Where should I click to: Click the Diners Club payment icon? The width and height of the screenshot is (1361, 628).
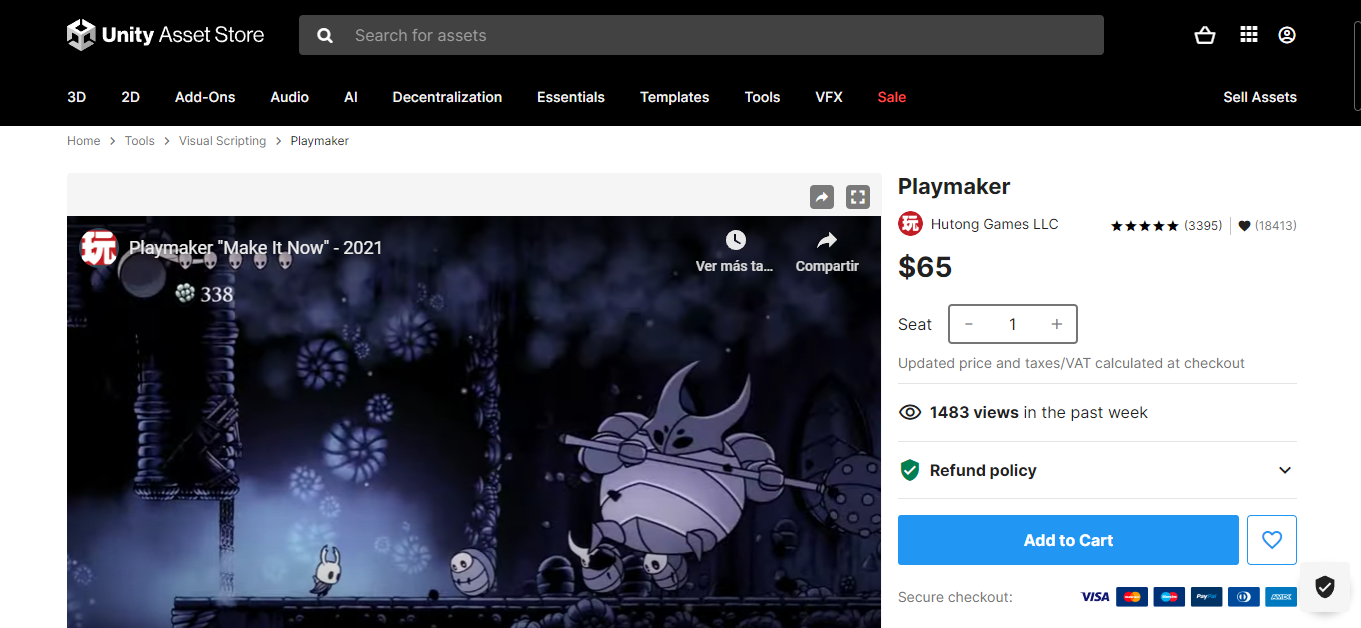[1243, 597]
